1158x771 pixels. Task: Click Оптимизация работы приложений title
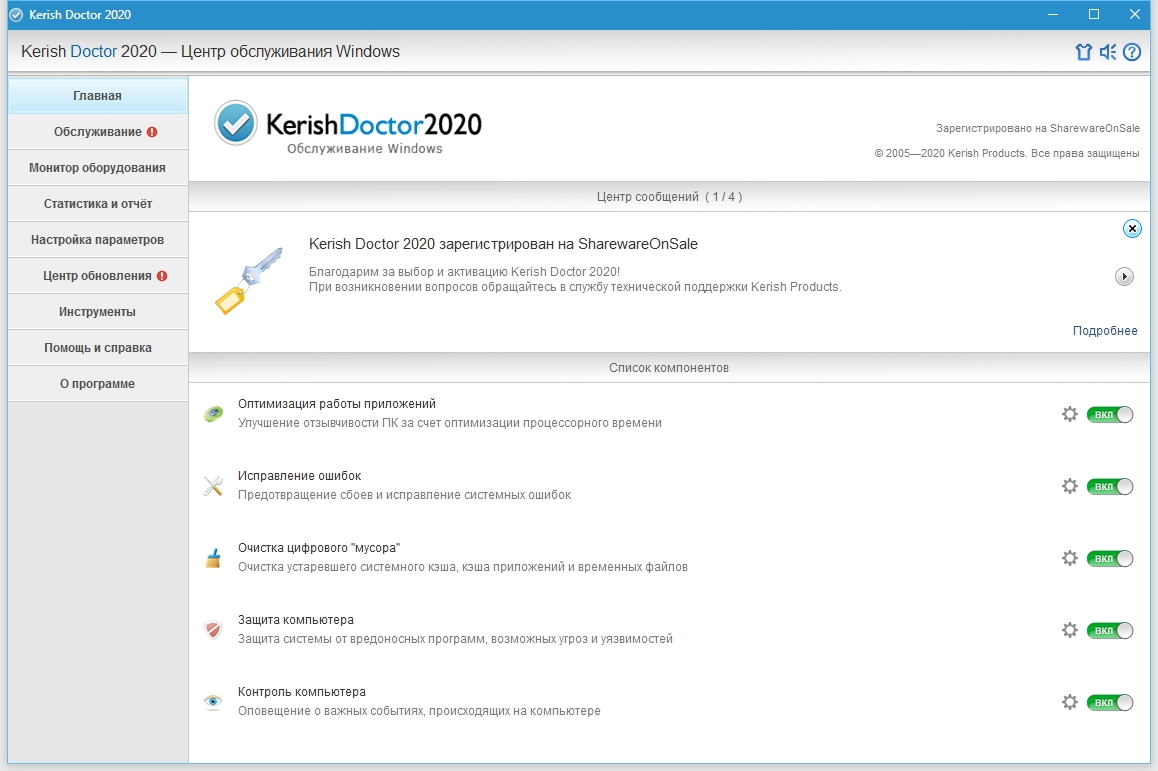click(337, 404)
